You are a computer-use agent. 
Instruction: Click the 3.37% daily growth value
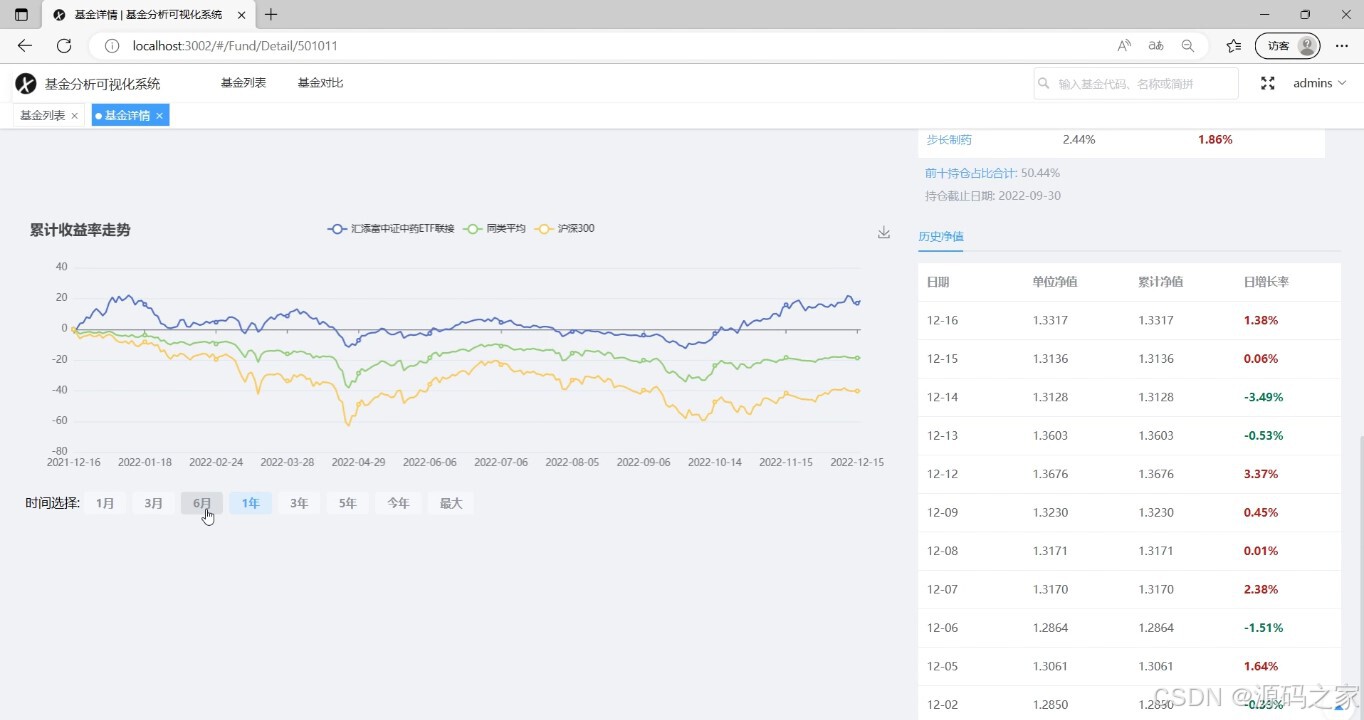pyautogui.click(x=1261, y=474)
